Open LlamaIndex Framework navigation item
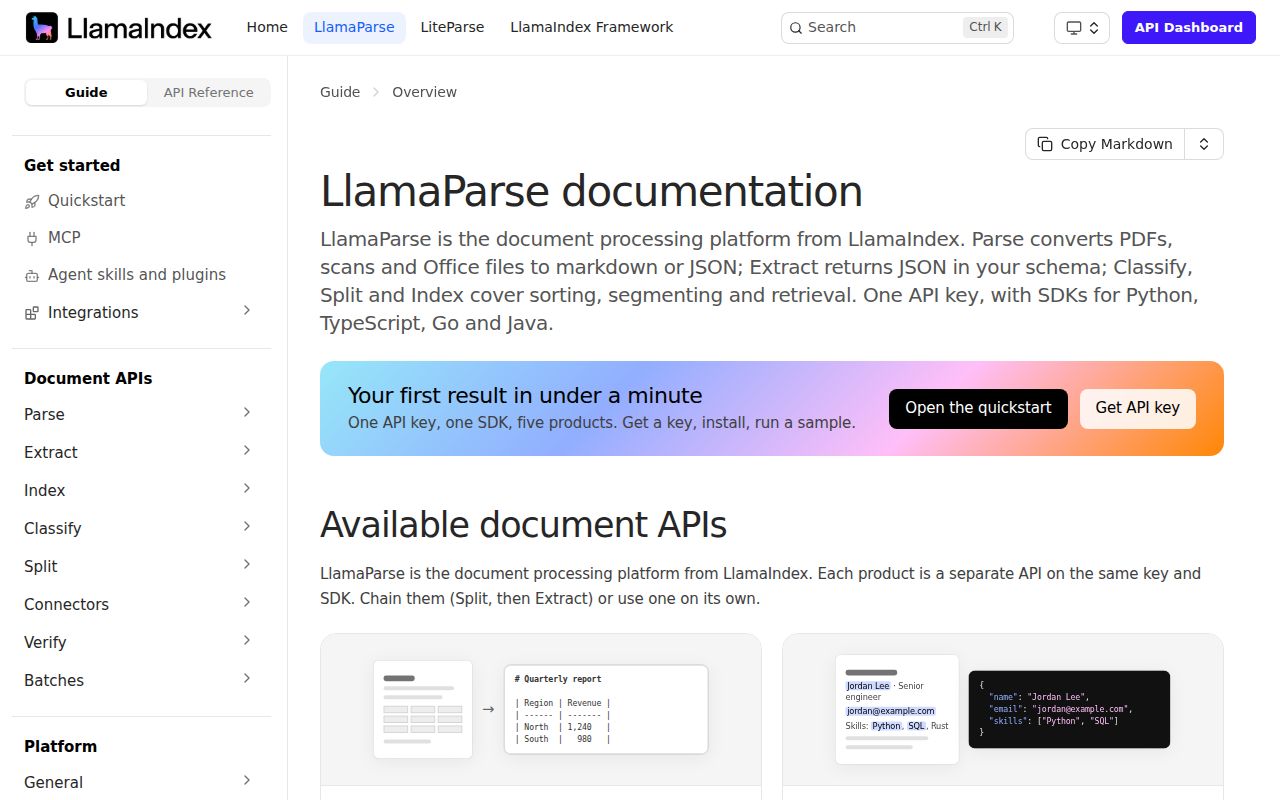The image size is (1280, 800). click(x=592, y=28)
